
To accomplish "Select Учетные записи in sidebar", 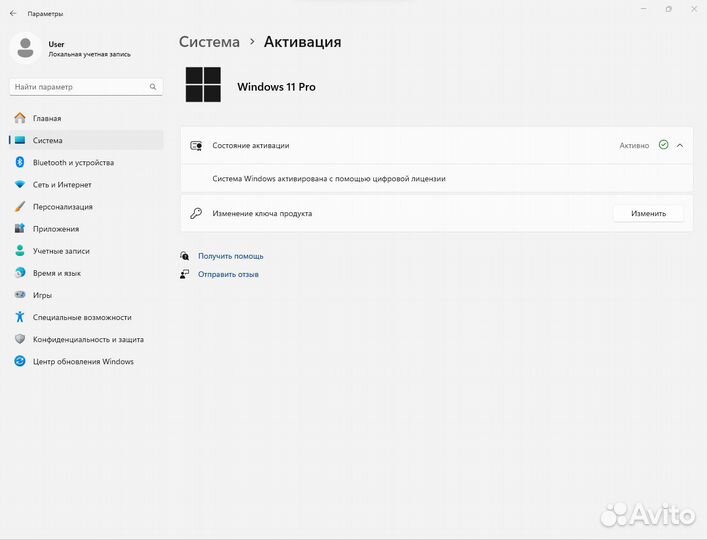I will click(x=86, y=251).
